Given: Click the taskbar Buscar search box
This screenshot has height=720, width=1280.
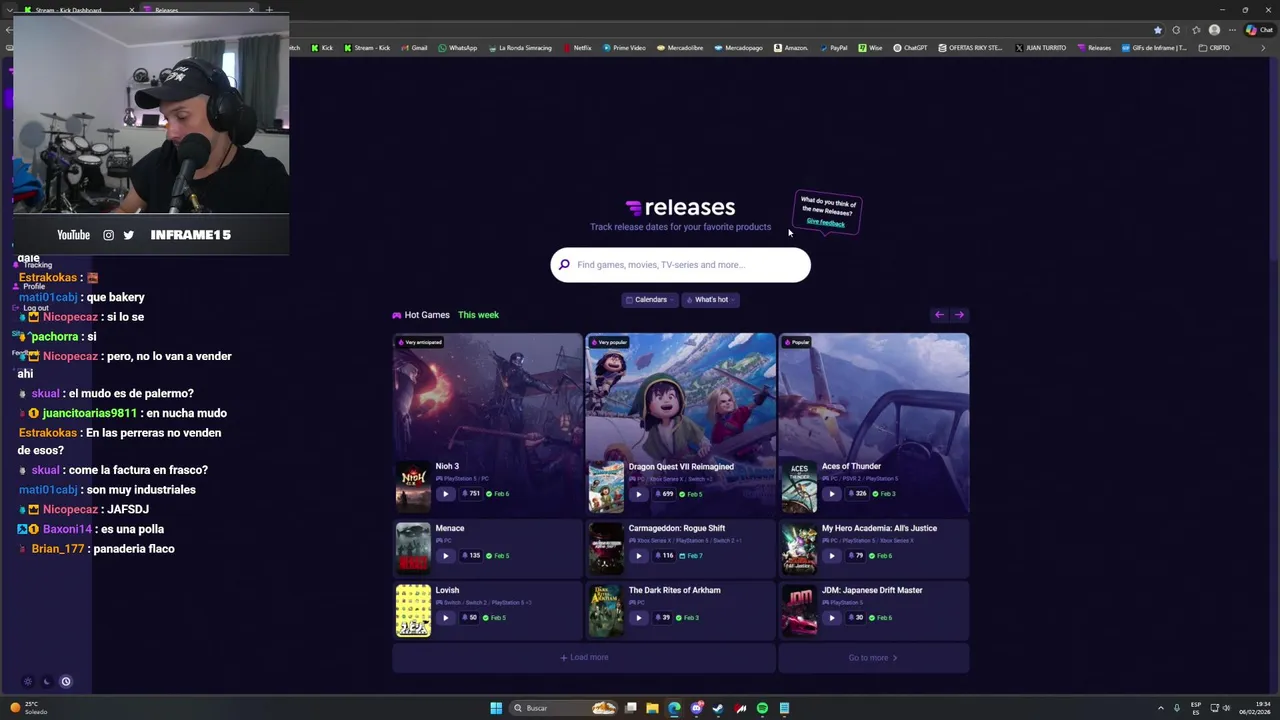Looking at the screenshot, I should (x=563, y=708).
